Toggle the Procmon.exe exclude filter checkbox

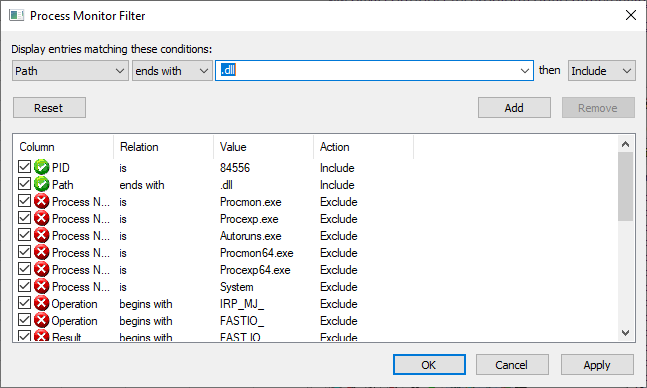click(24, 201)
